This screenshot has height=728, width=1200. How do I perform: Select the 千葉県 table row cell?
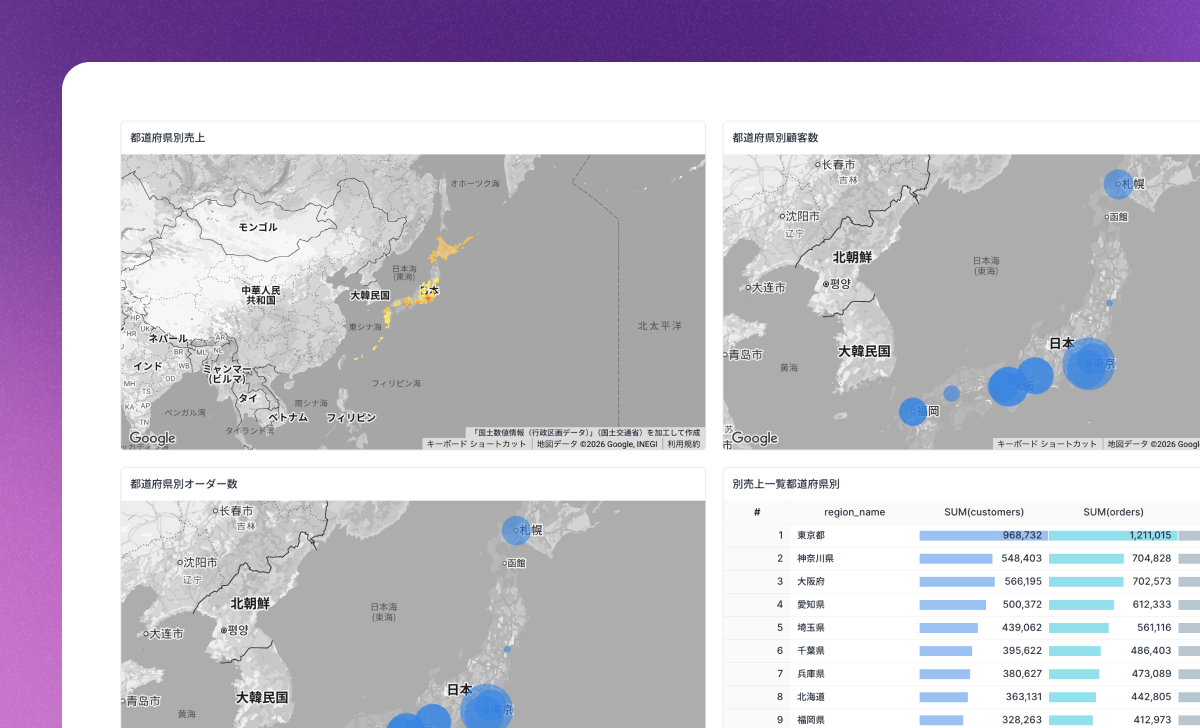[811, 650]
